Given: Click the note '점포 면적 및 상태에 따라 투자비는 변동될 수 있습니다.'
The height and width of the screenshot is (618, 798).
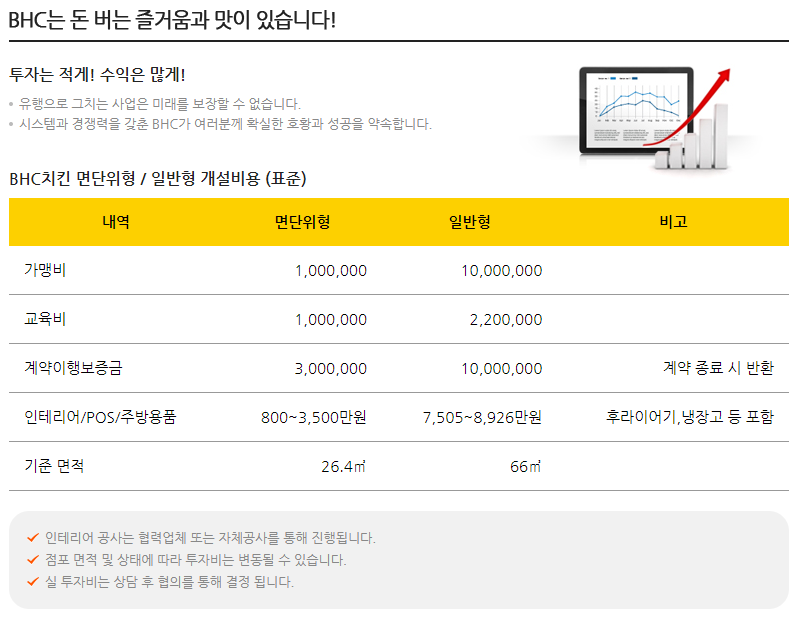Looking at the screenshot, I should 195,559.
